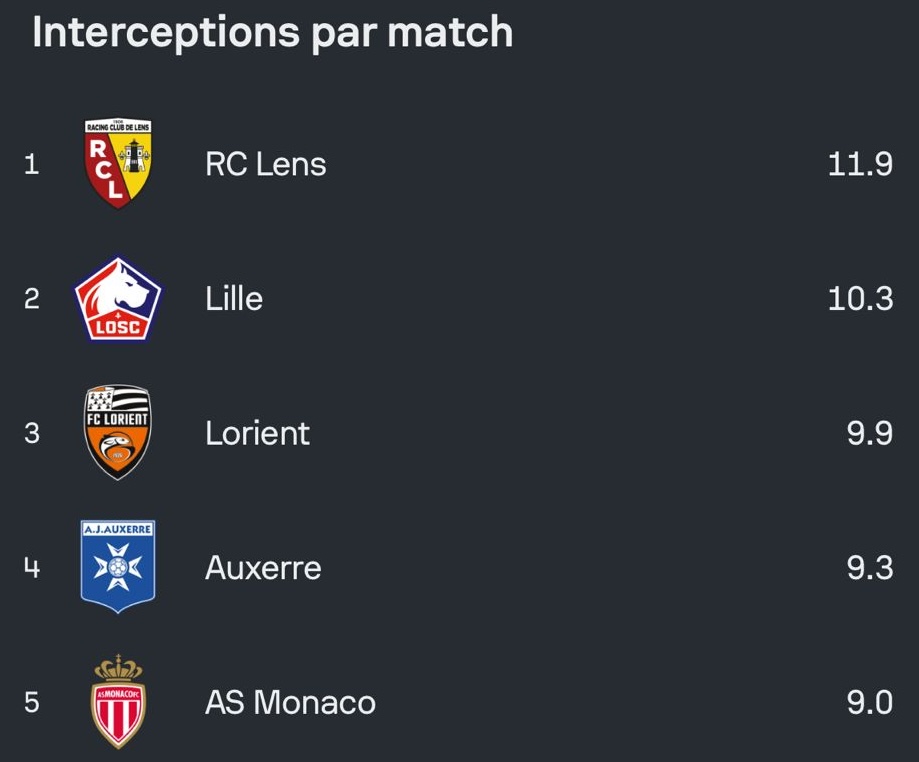Open the FC Lorient crest

pyautogui.click(x=118, y=432)
